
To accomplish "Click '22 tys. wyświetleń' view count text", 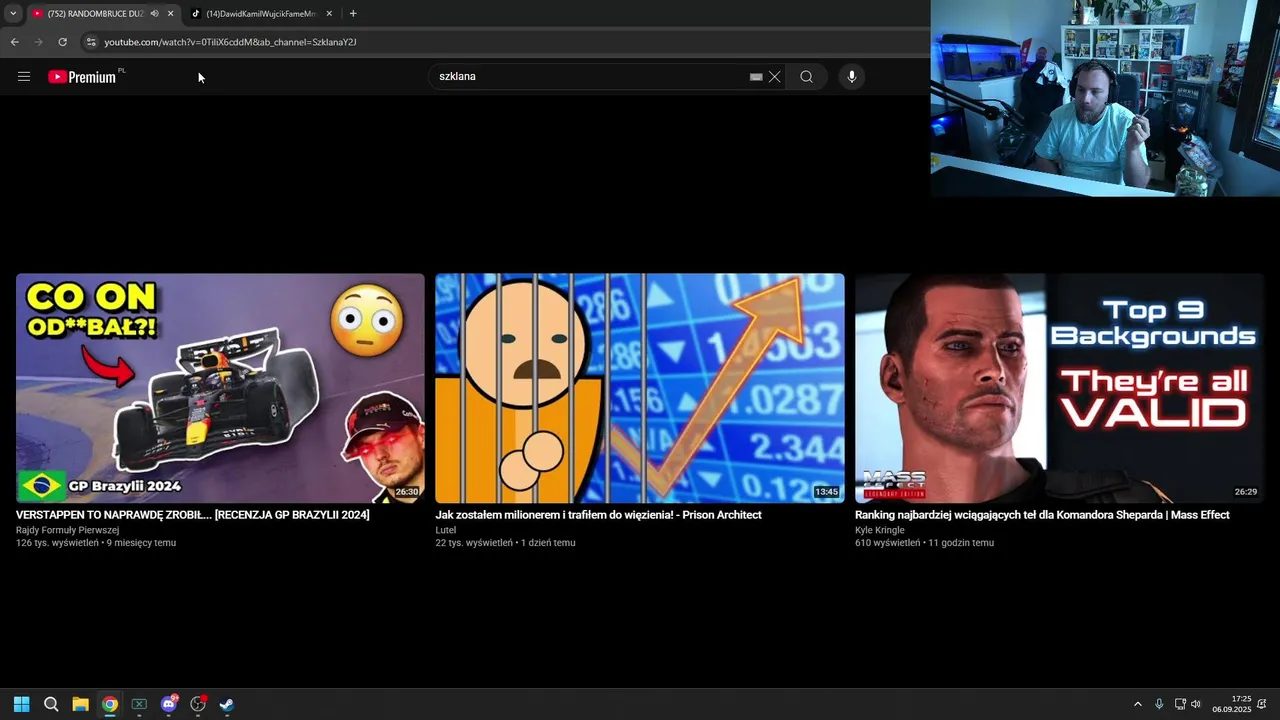I will [474, 543].
